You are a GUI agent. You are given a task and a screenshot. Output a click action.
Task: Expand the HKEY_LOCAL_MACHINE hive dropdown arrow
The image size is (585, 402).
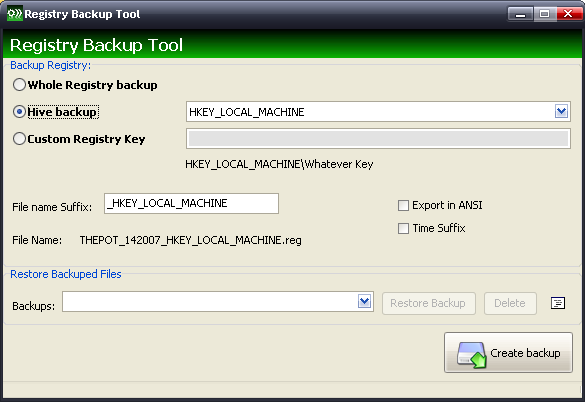(x=561, y=111)
